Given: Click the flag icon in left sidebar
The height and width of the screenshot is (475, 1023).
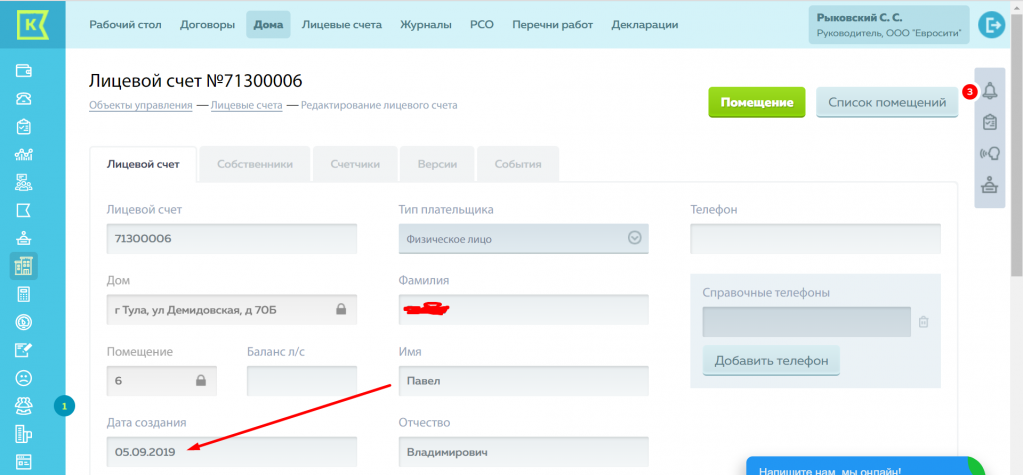Looking at the screenshot, I should click(24, 210).
